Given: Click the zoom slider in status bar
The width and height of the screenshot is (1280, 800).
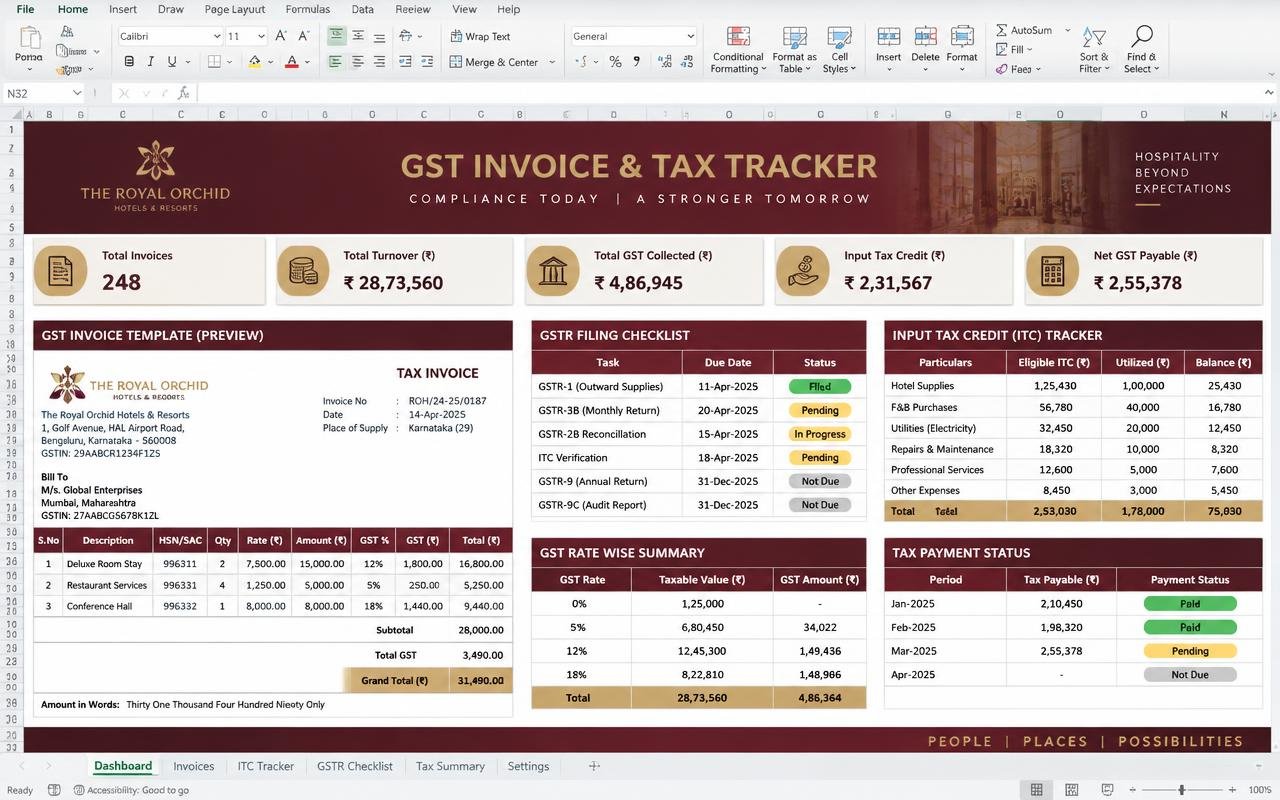Looking at the screenshot, I should 1182,790.
